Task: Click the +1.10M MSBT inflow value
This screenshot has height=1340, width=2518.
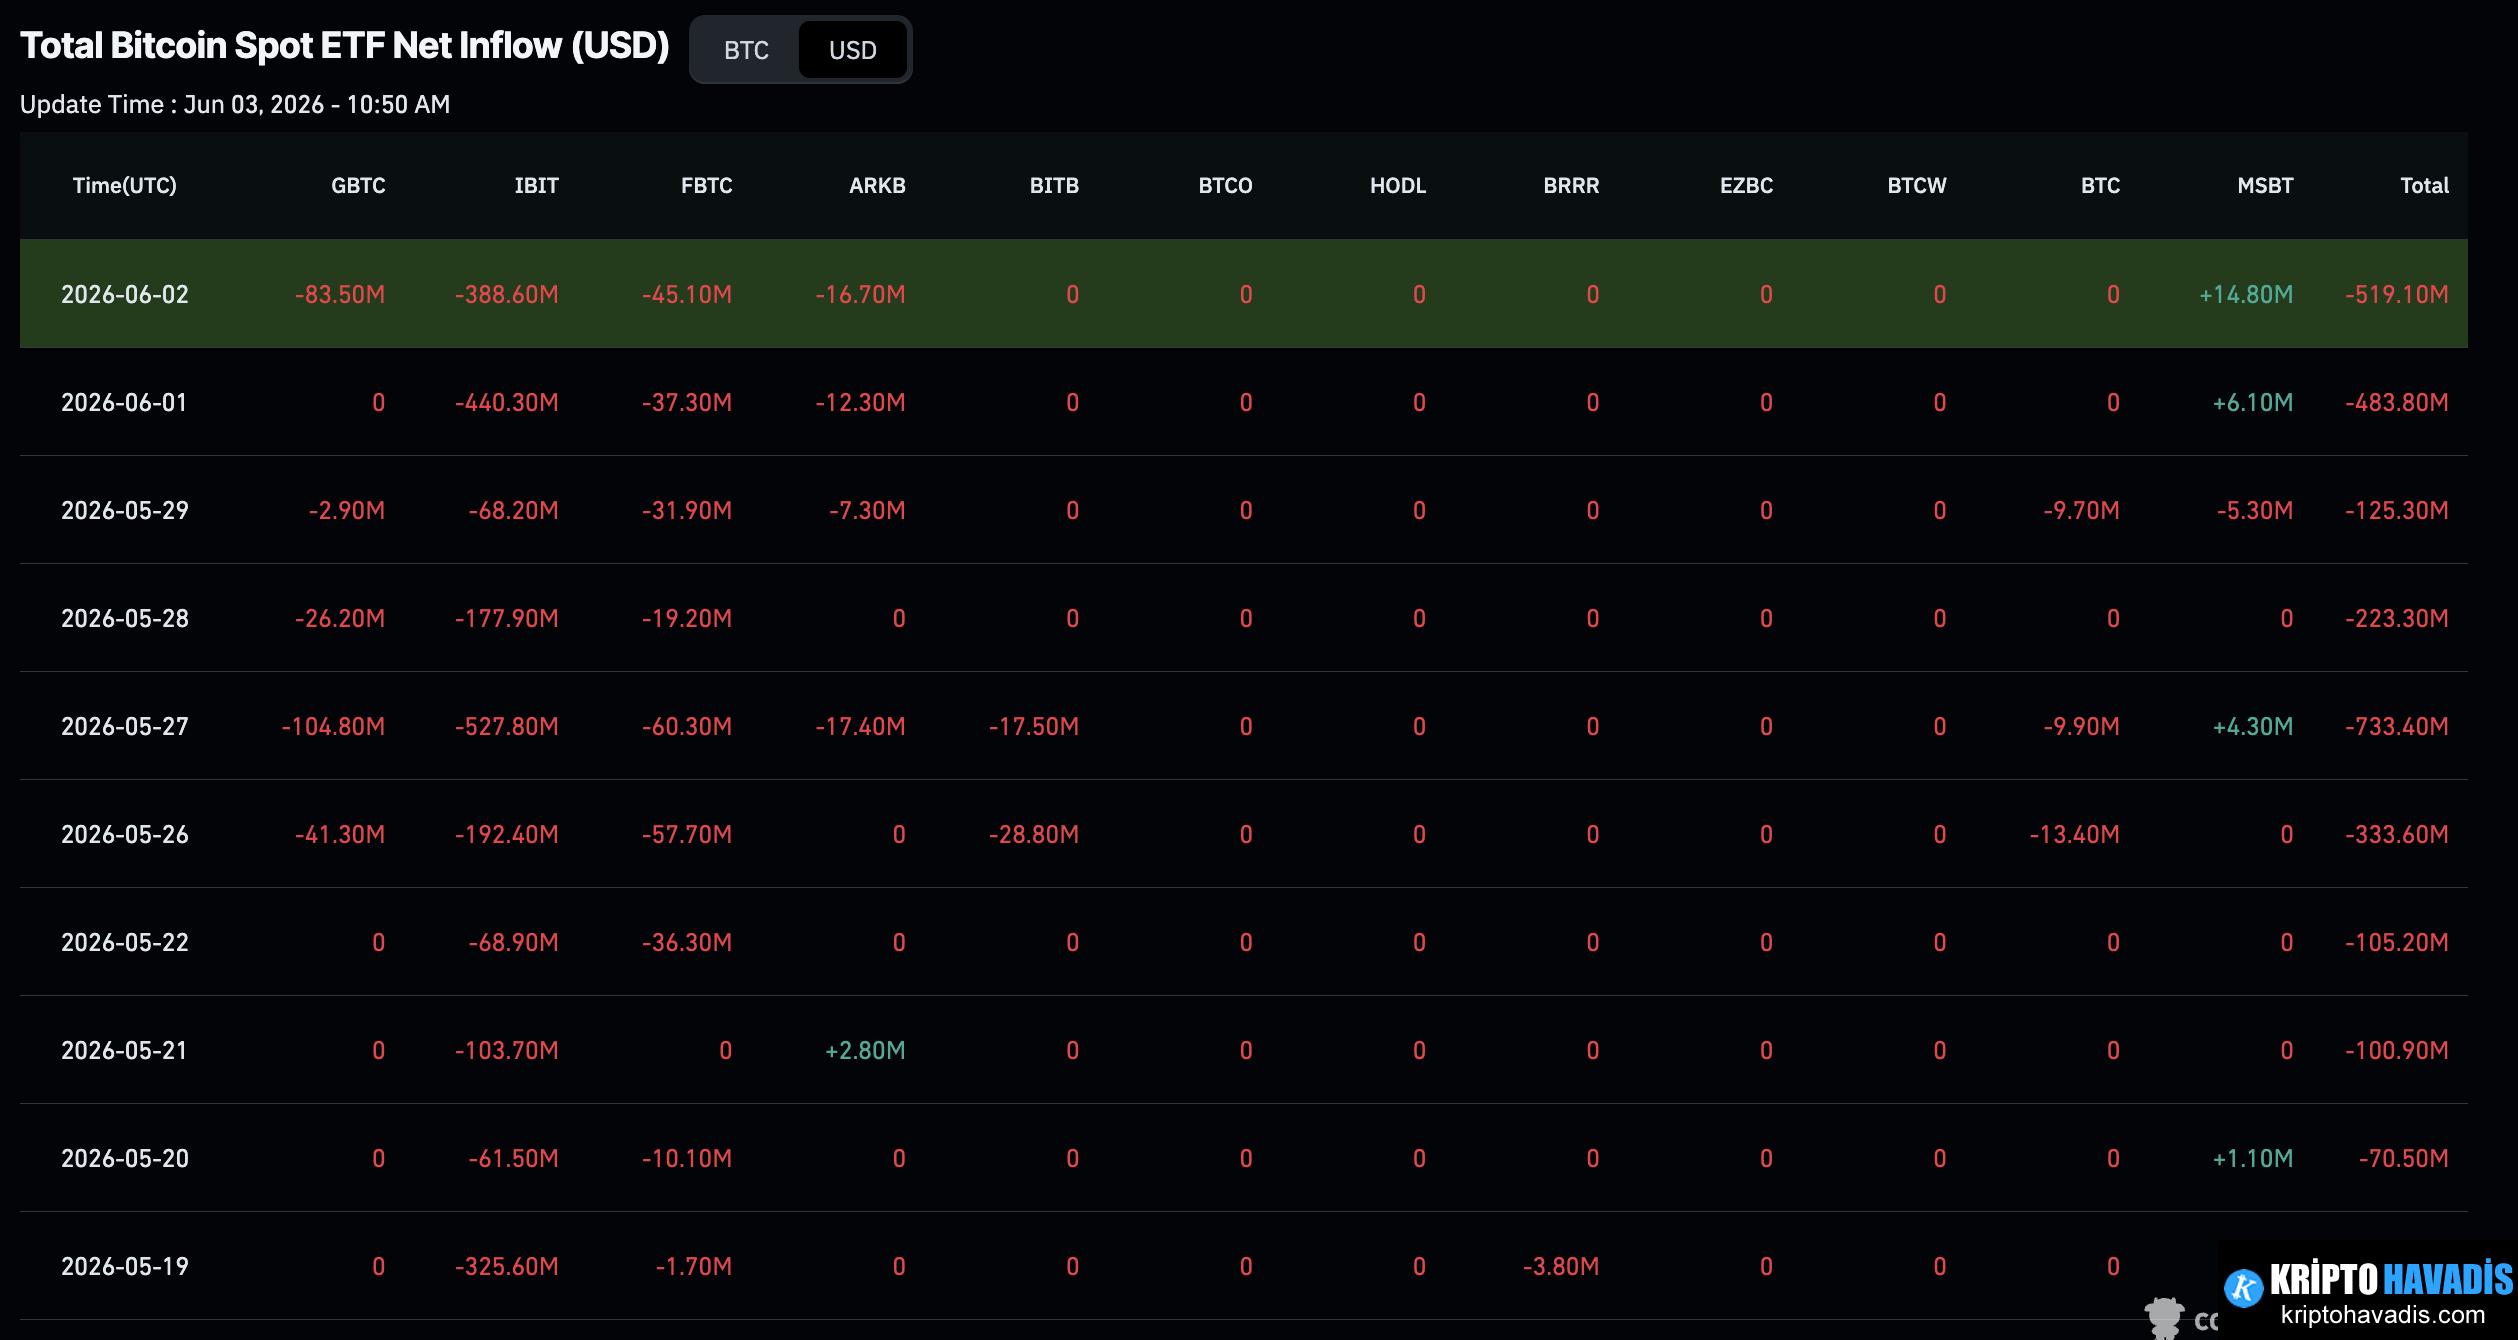Action: point(2253,1158)
